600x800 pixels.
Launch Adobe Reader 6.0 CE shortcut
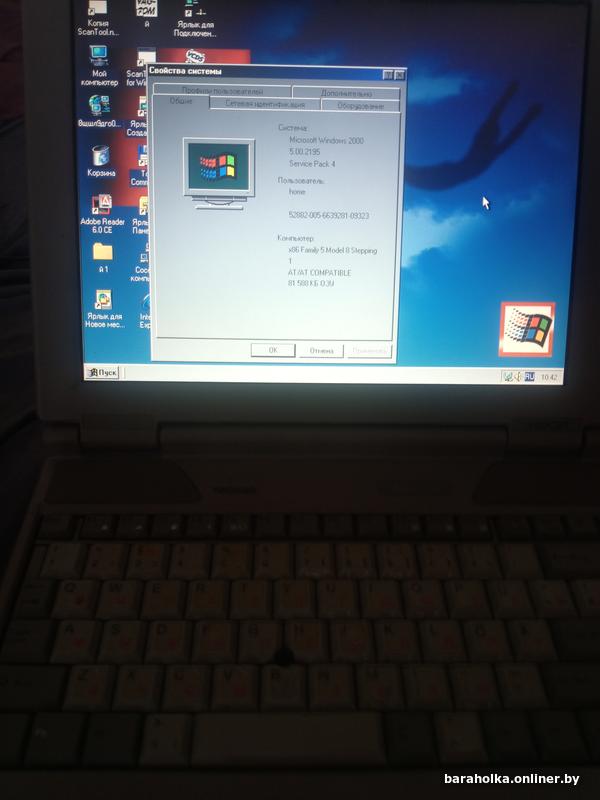[x=102, y=214]
